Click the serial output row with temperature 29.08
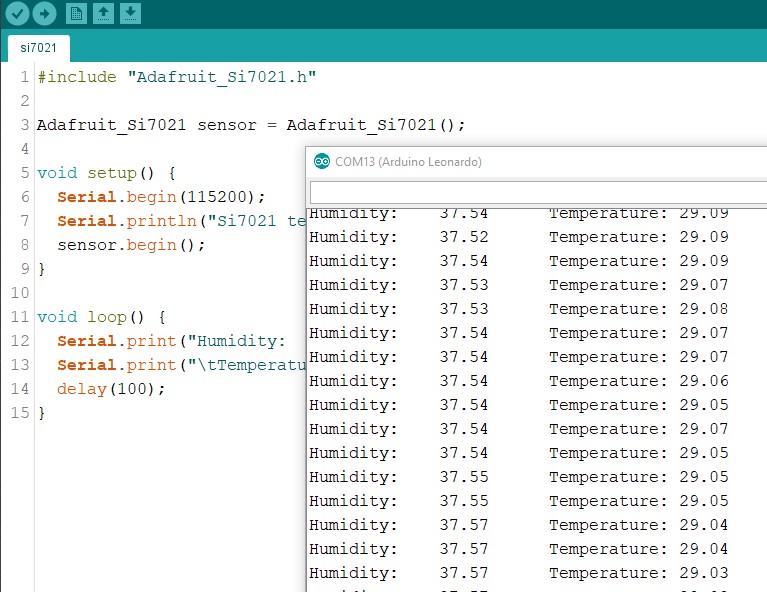This screenshot has width=767, height=592. [519, 309]
